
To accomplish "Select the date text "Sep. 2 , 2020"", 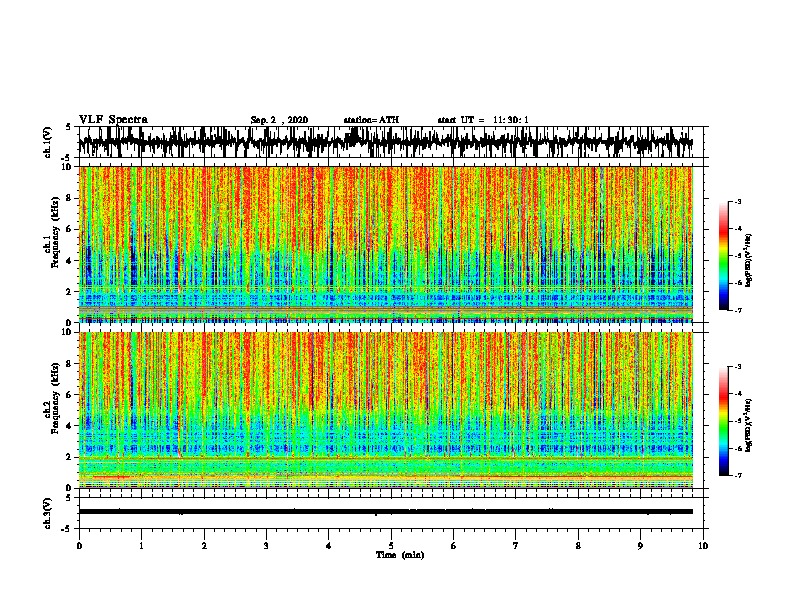I will 279,120.
